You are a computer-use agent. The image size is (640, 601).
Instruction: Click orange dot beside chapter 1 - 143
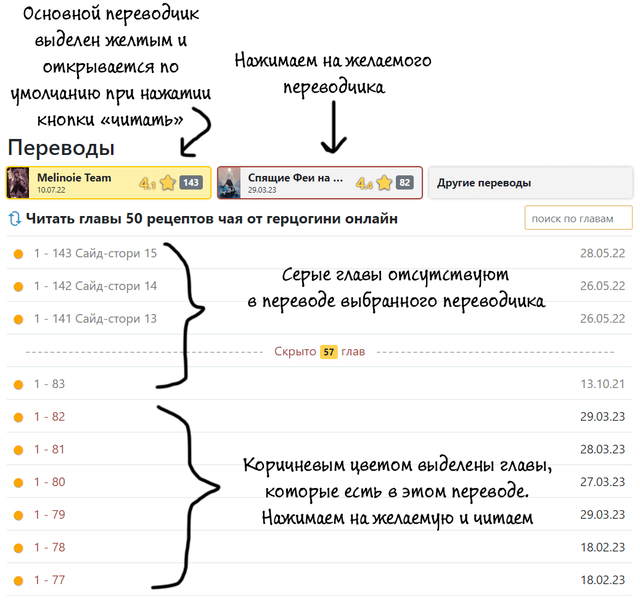pos(18,254)
